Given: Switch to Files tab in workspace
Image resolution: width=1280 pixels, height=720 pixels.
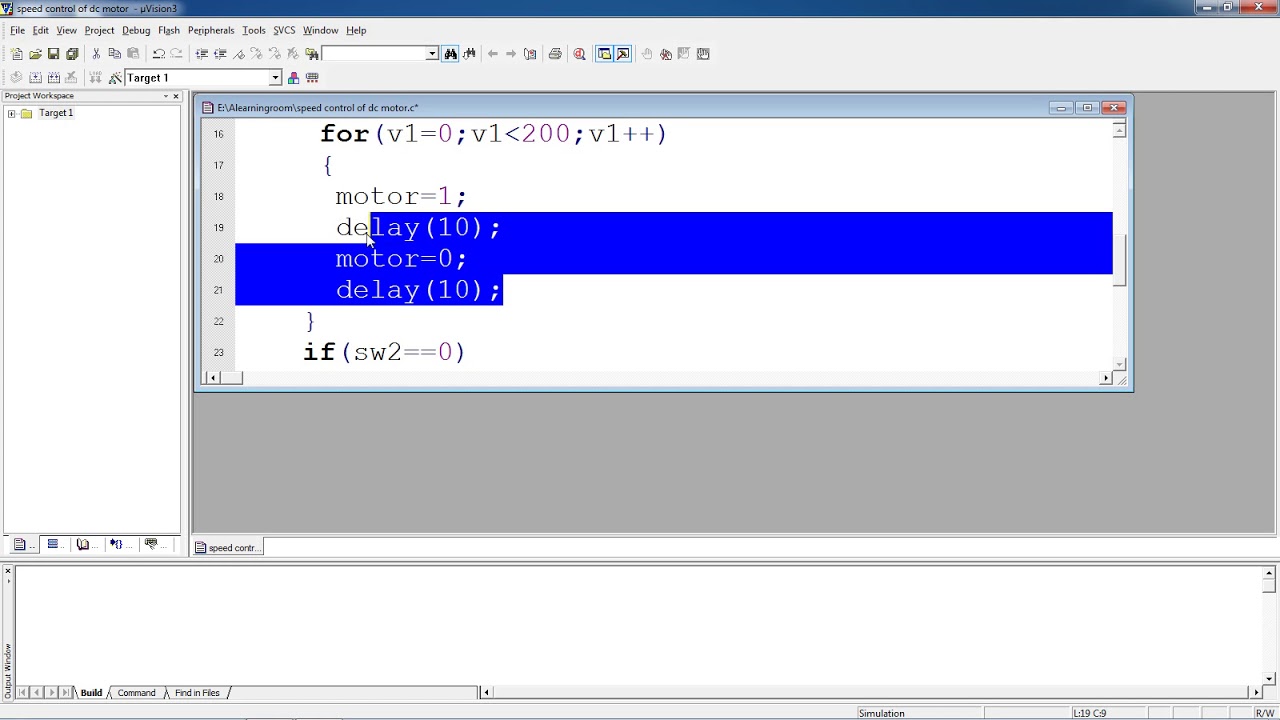Looking at the screenshot, I should [23, 545].
